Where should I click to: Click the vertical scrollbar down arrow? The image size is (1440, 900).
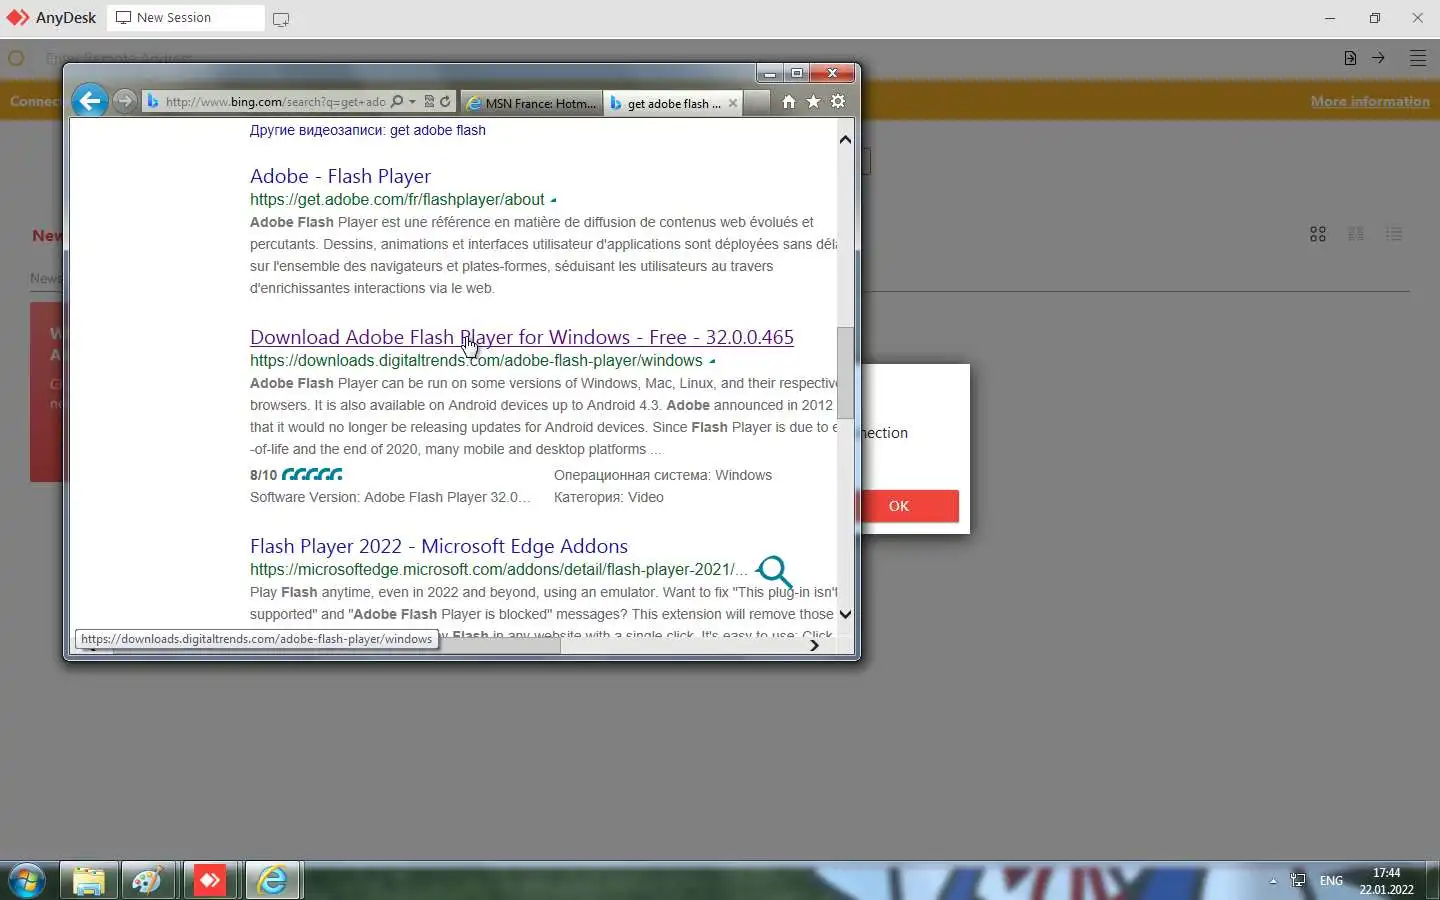tap(845, 614)
